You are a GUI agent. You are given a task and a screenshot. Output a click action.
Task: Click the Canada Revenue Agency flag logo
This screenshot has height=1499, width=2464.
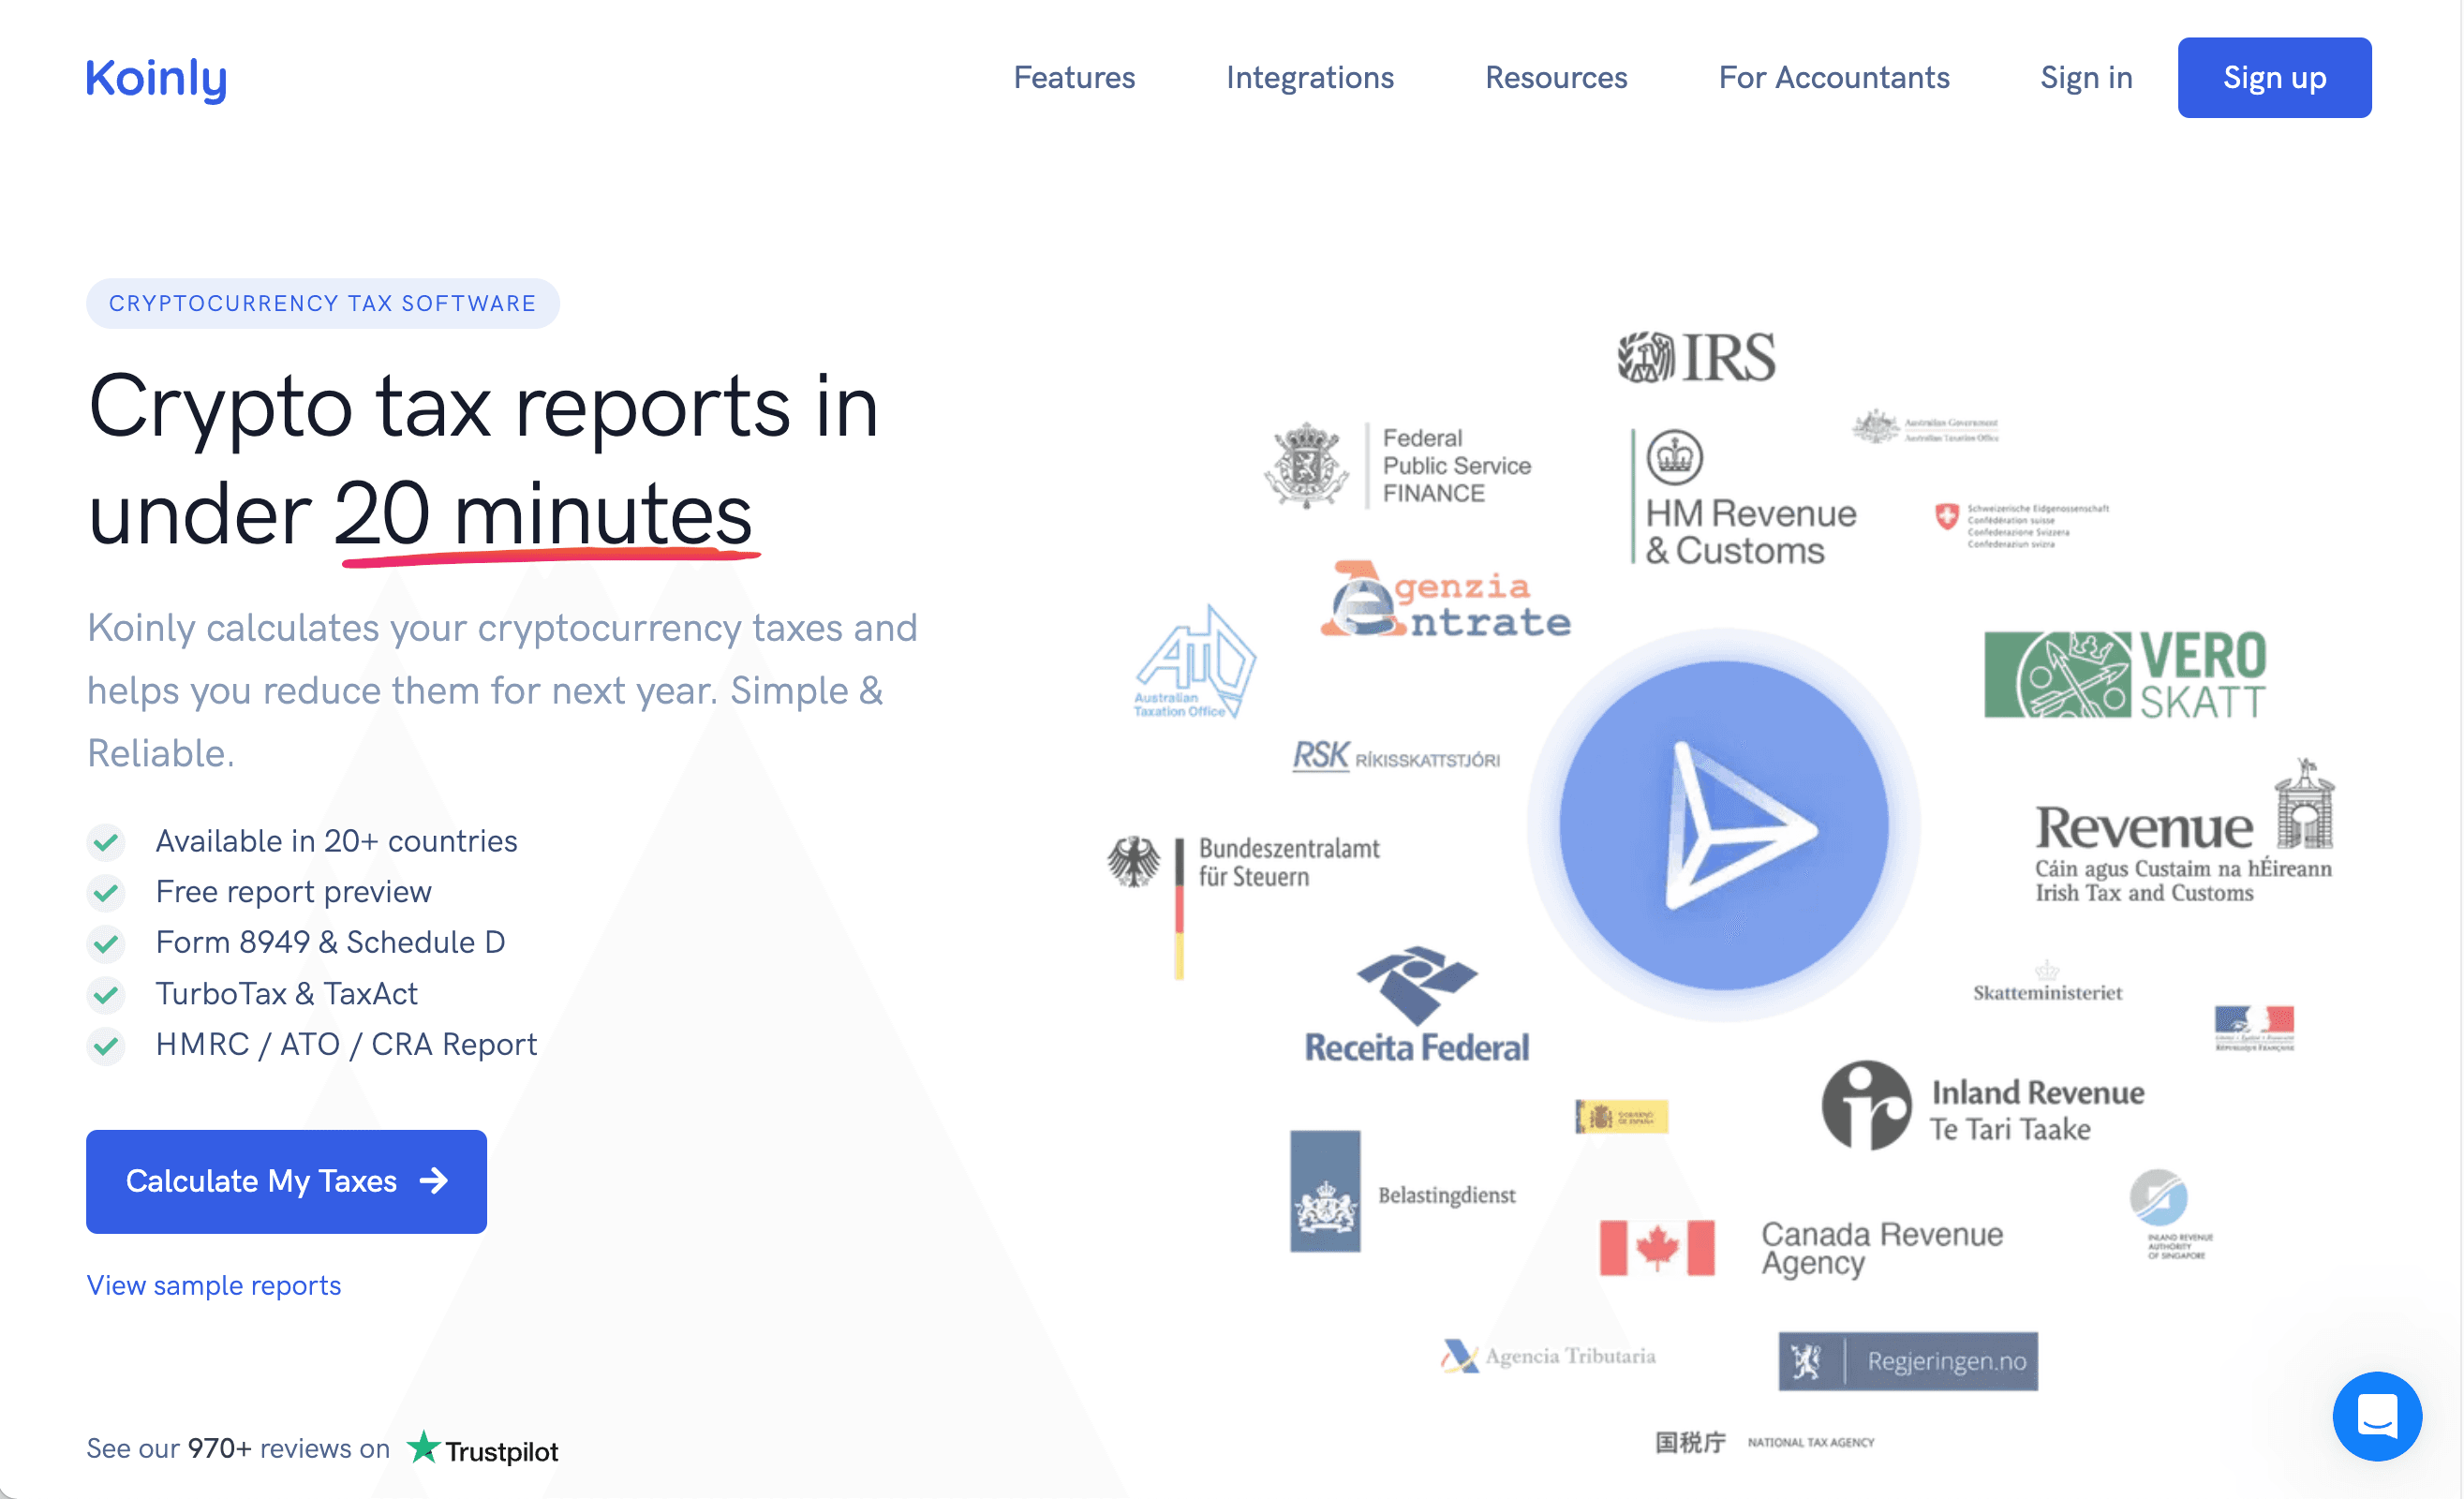pyautogui.click(x=1656, y=1247)
